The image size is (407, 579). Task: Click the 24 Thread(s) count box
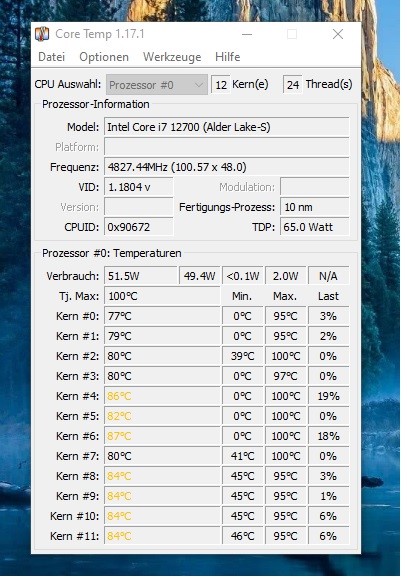pyautogui.click(x=293, y=85)
